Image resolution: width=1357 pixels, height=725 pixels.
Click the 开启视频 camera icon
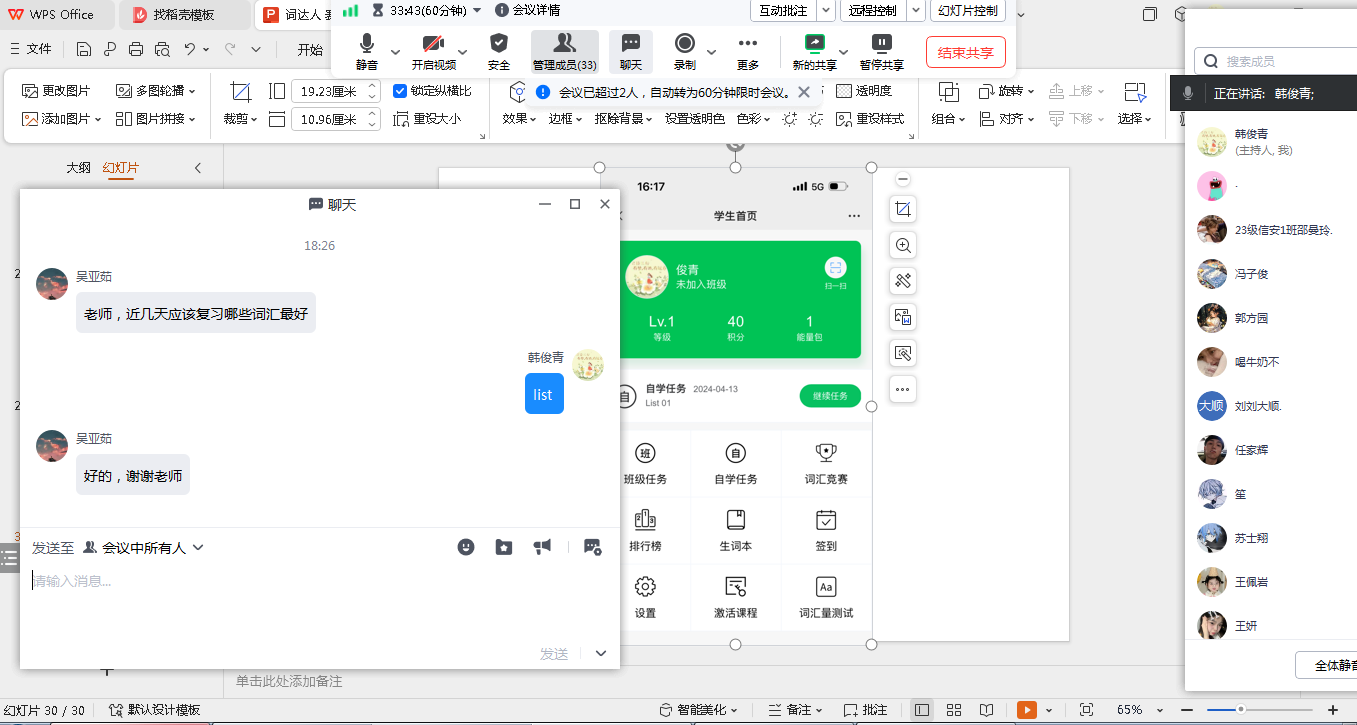pyautogui.click(x=433, y=44)
